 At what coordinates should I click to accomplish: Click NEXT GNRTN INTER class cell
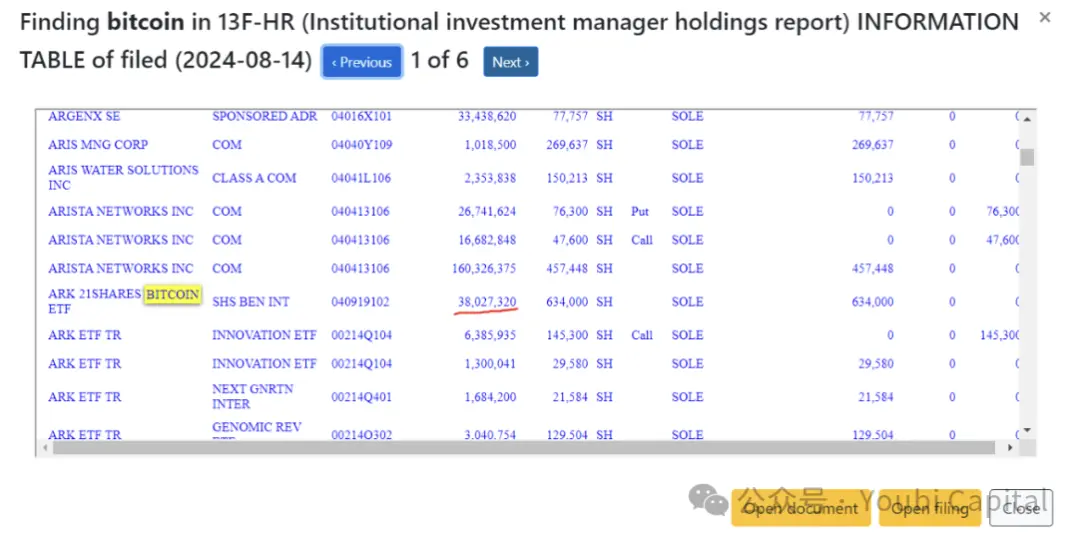coord(253,396)
